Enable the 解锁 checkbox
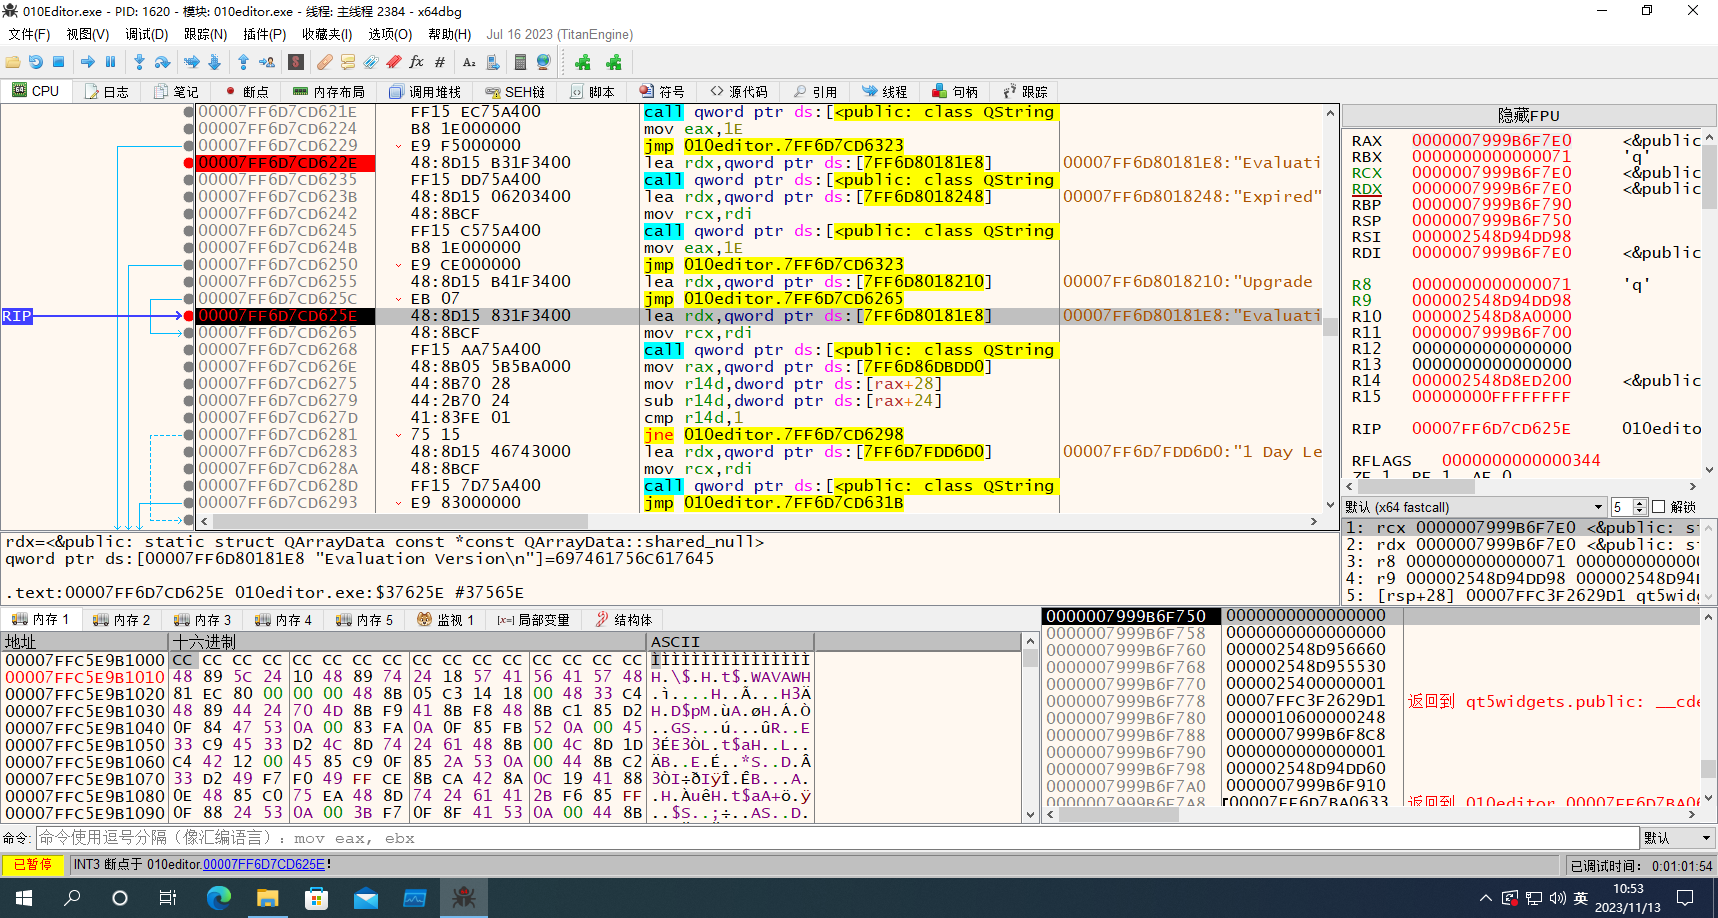 (1658, 507)
